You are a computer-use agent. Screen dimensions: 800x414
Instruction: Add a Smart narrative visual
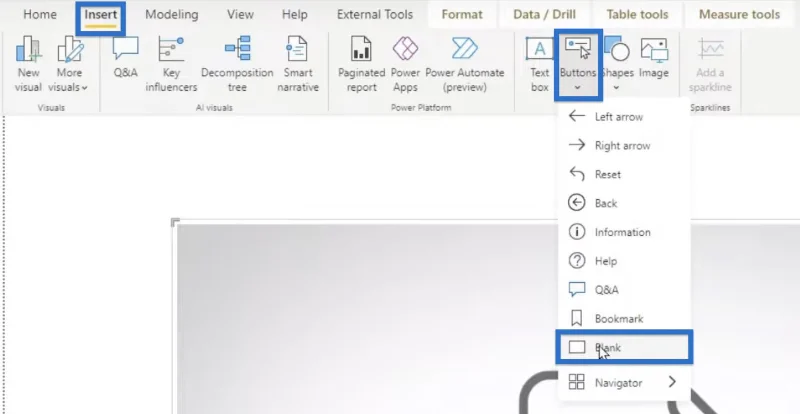tap(298, 64)
